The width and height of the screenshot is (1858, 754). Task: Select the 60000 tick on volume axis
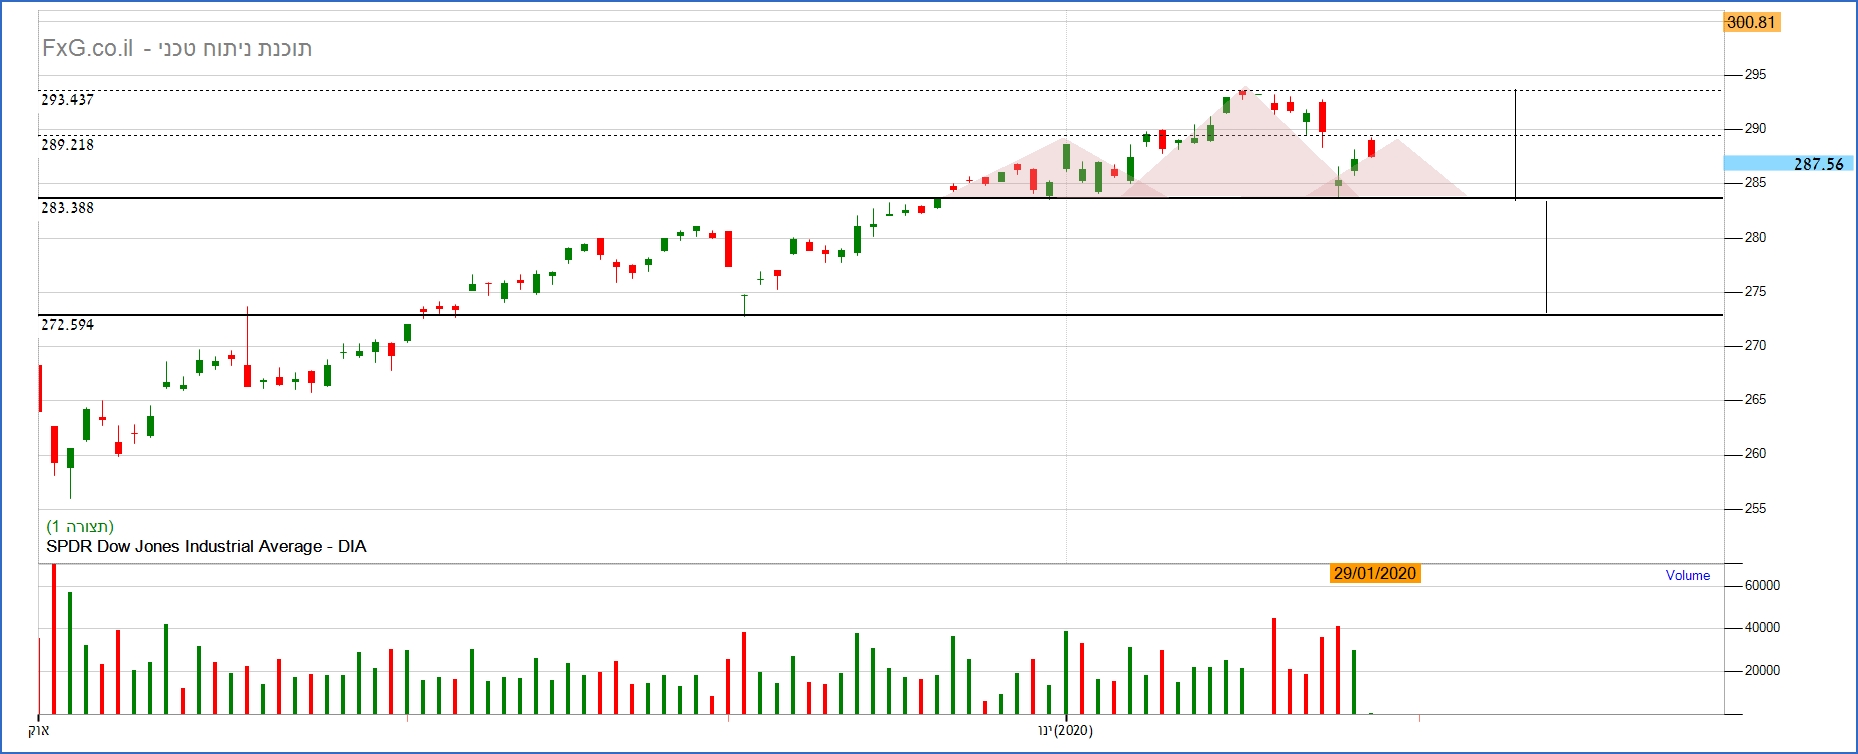[1761, 586]
